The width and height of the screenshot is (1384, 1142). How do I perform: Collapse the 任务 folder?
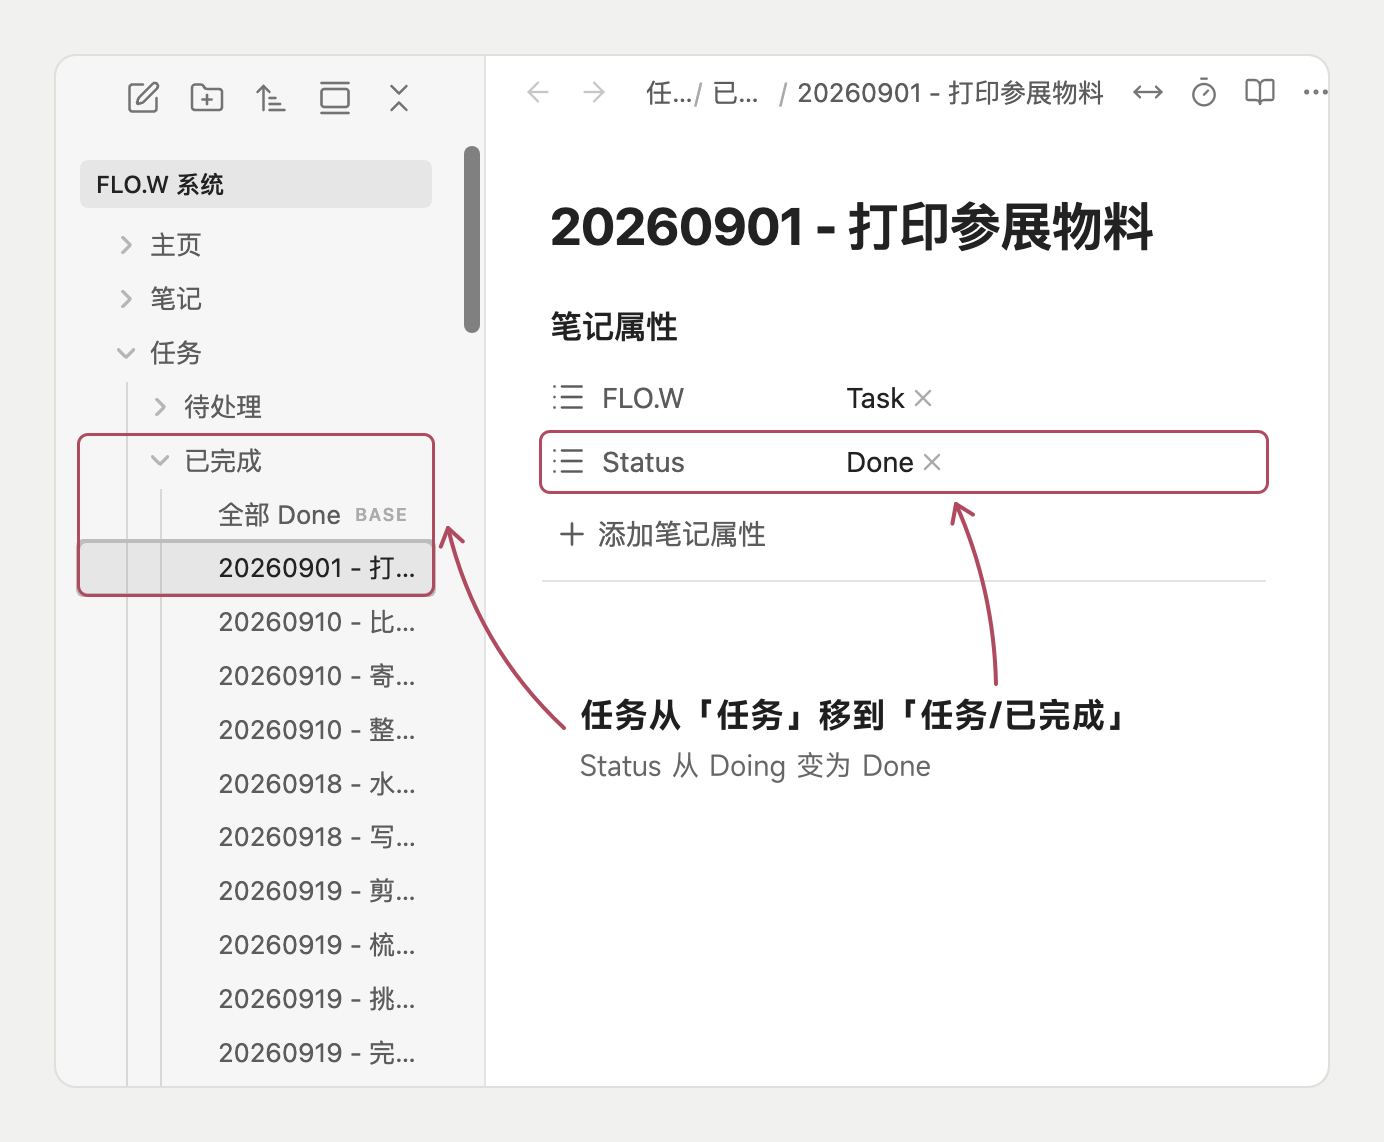(126, 353)
